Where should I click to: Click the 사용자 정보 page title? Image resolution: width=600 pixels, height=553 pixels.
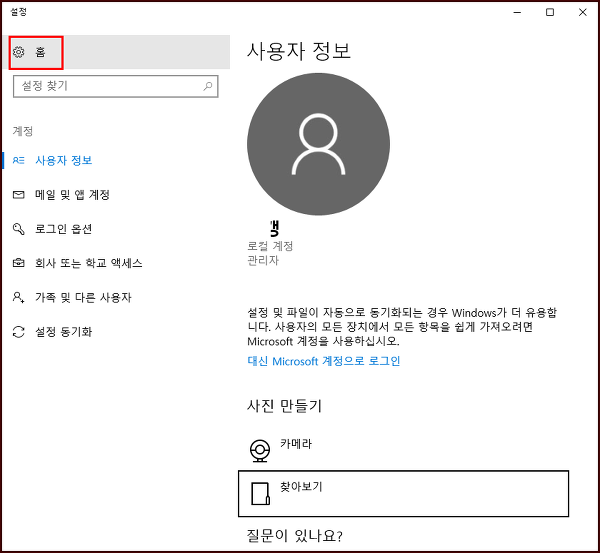(299, 51)
